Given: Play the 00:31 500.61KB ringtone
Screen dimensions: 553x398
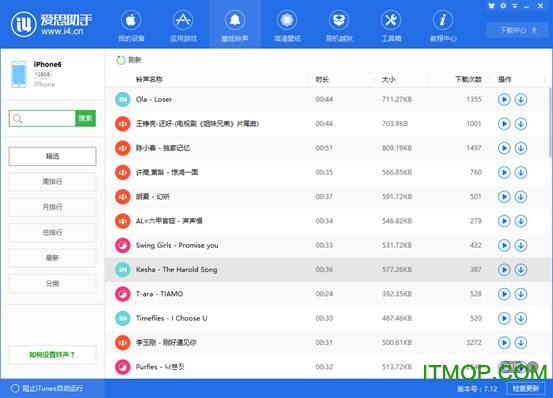Looking at the screenshot, I should click(504, 343).
